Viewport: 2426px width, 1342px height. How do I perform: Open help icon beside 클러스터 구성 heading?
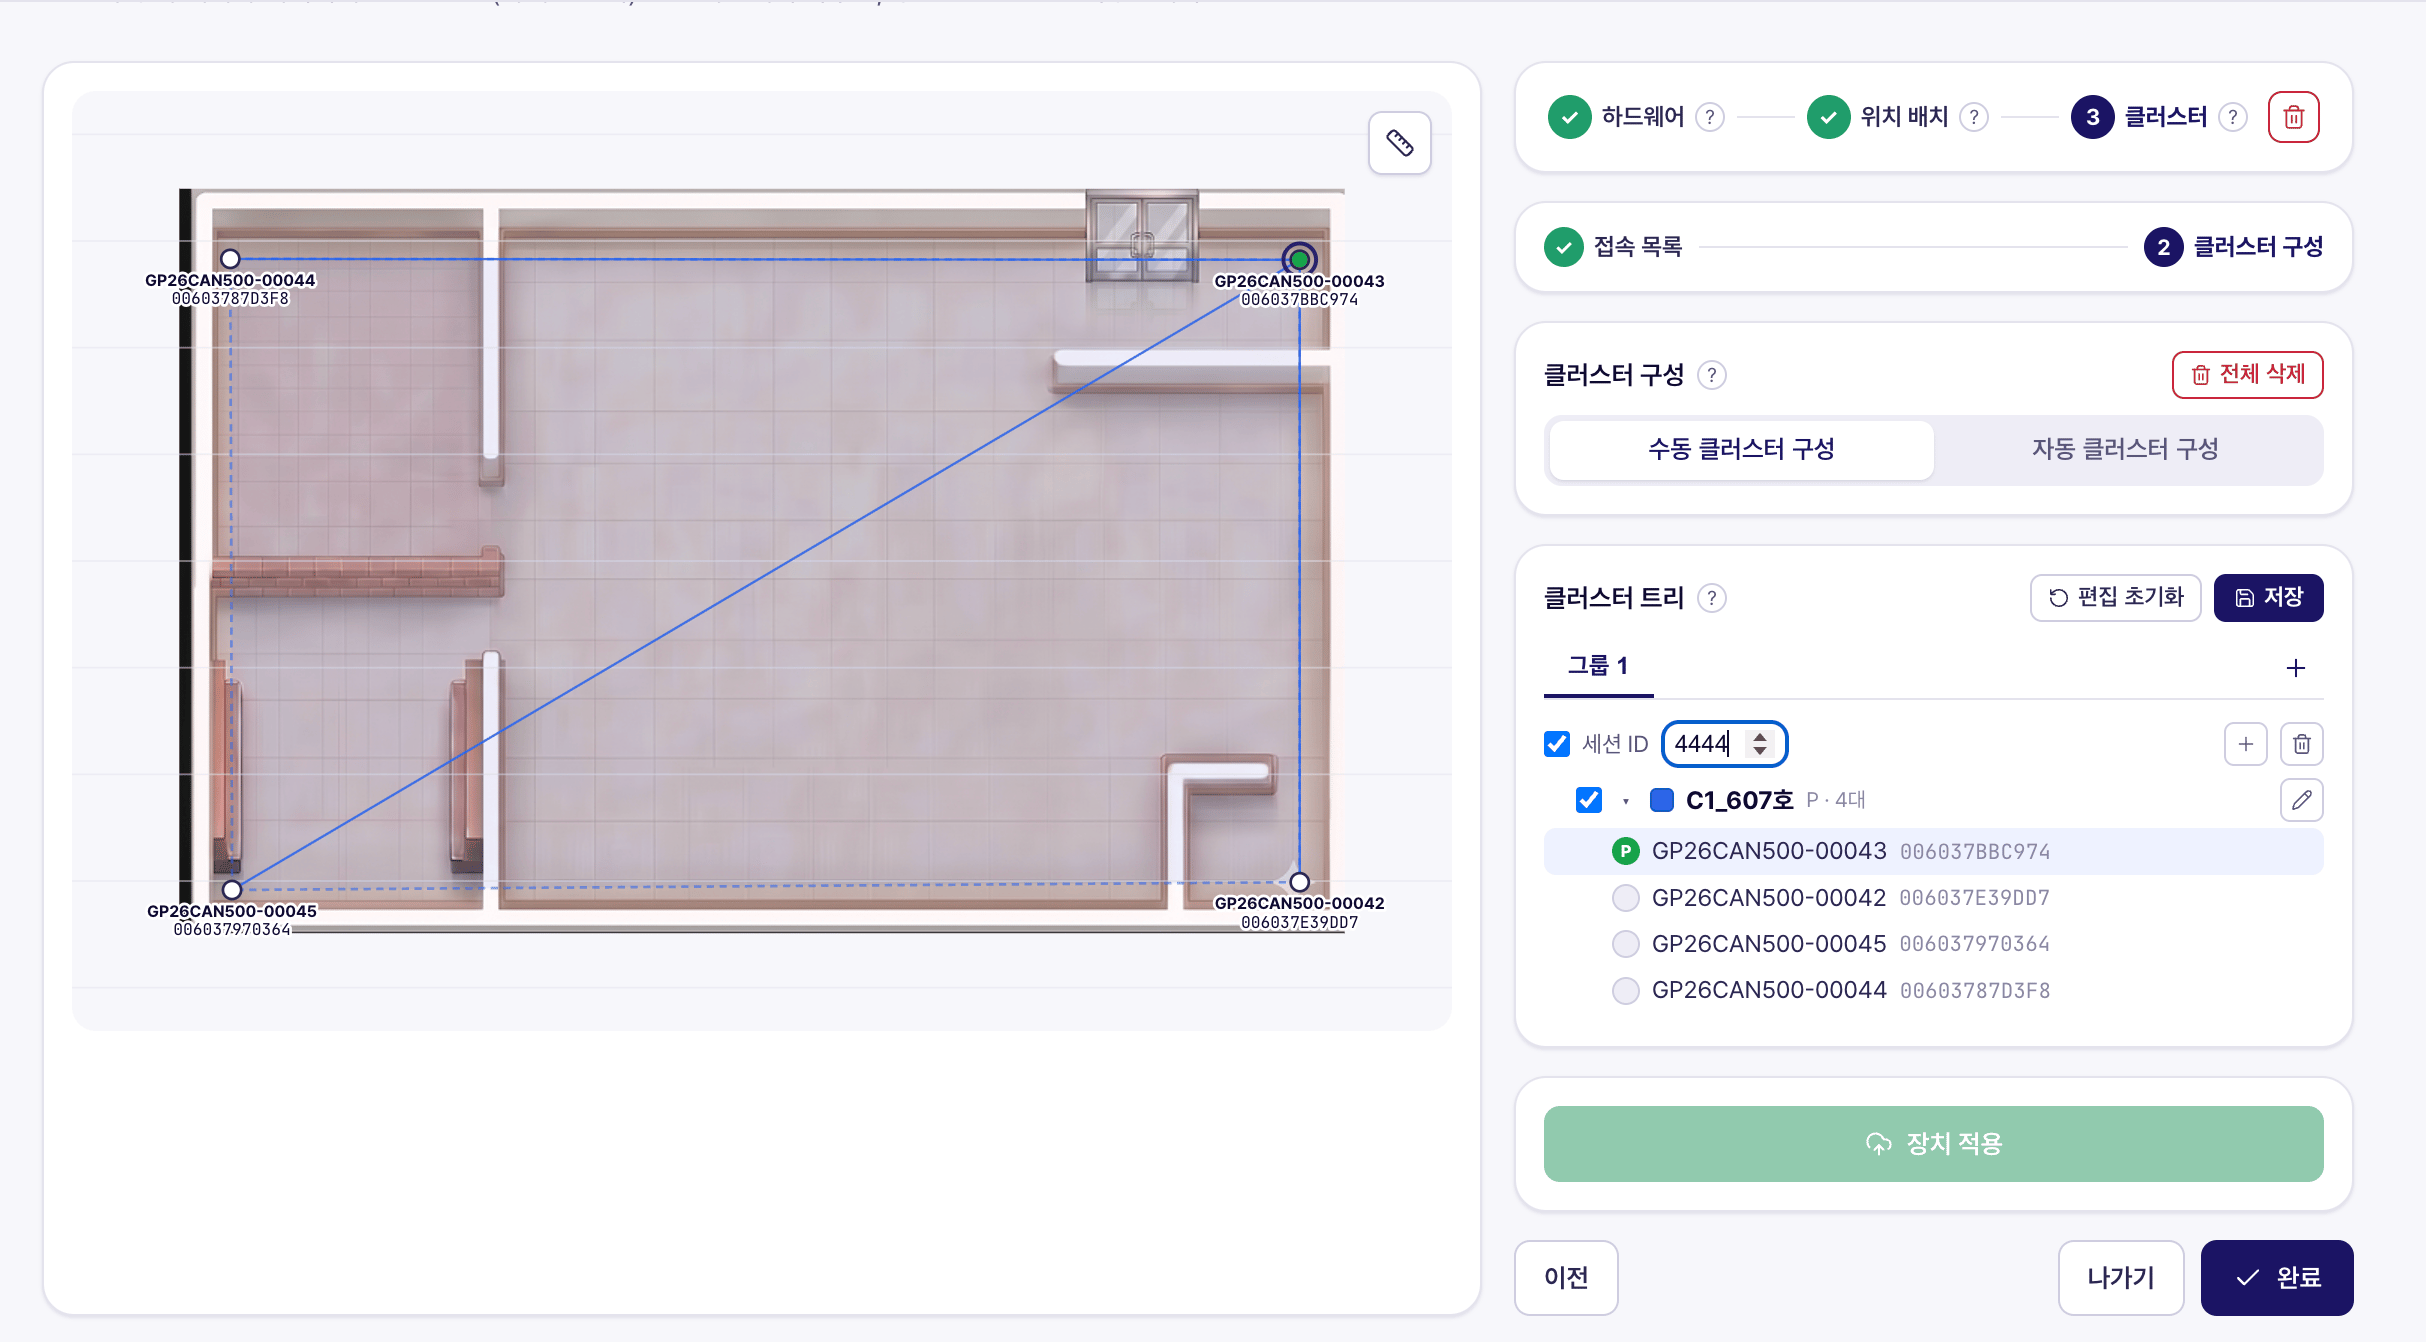(x=1712, y=375)
